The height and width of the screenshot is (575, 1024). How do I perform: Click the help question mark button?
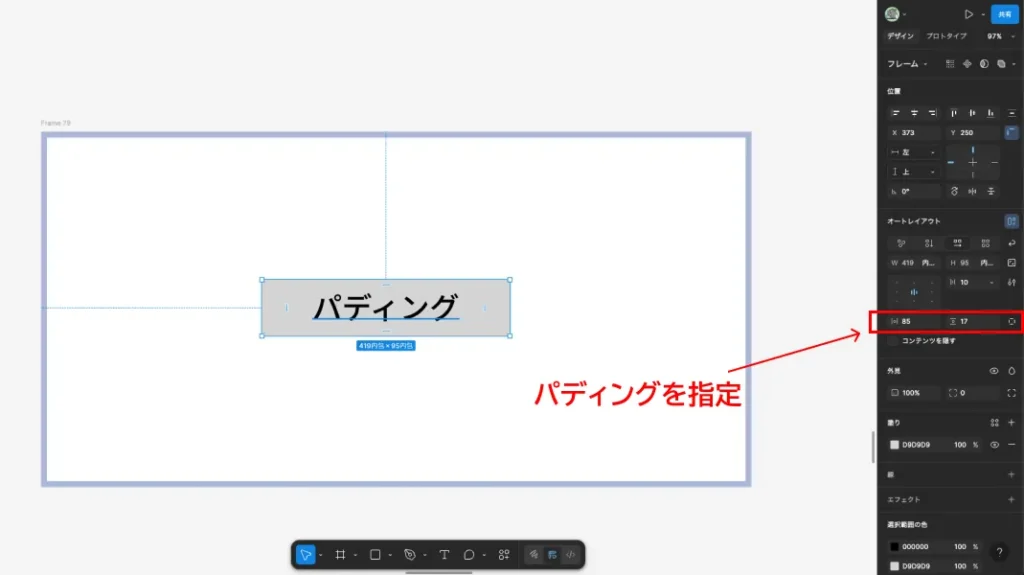[x=998, y=552]
